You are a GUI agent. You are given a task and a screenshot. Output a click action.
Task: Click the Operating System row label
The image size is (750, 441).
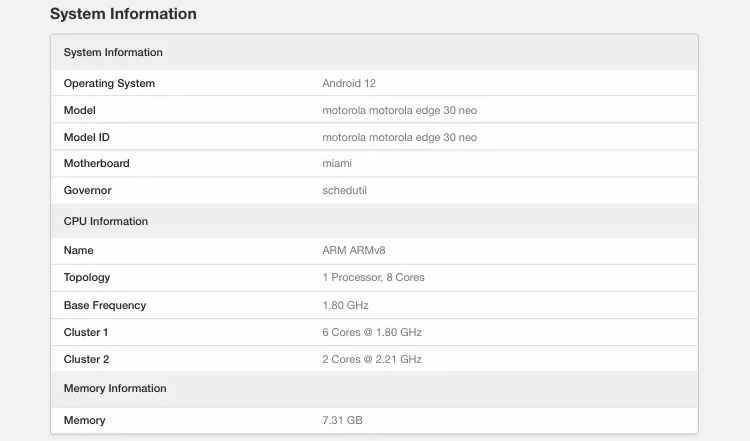click(x=109, y=83)
